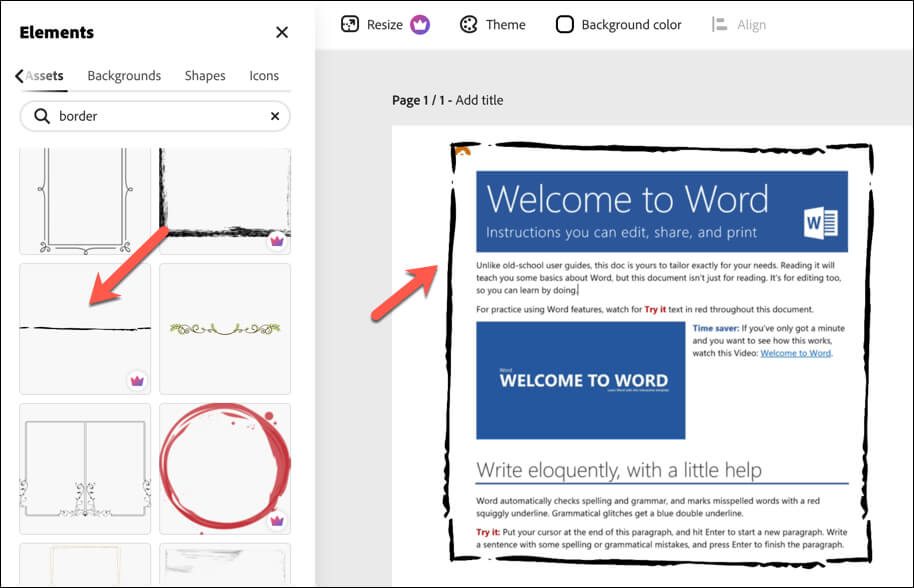The height and width of the screenshot is (588, 914).
Task: Click the 'WELCOME TO WORD' video thumbnail
Action: 581,381
